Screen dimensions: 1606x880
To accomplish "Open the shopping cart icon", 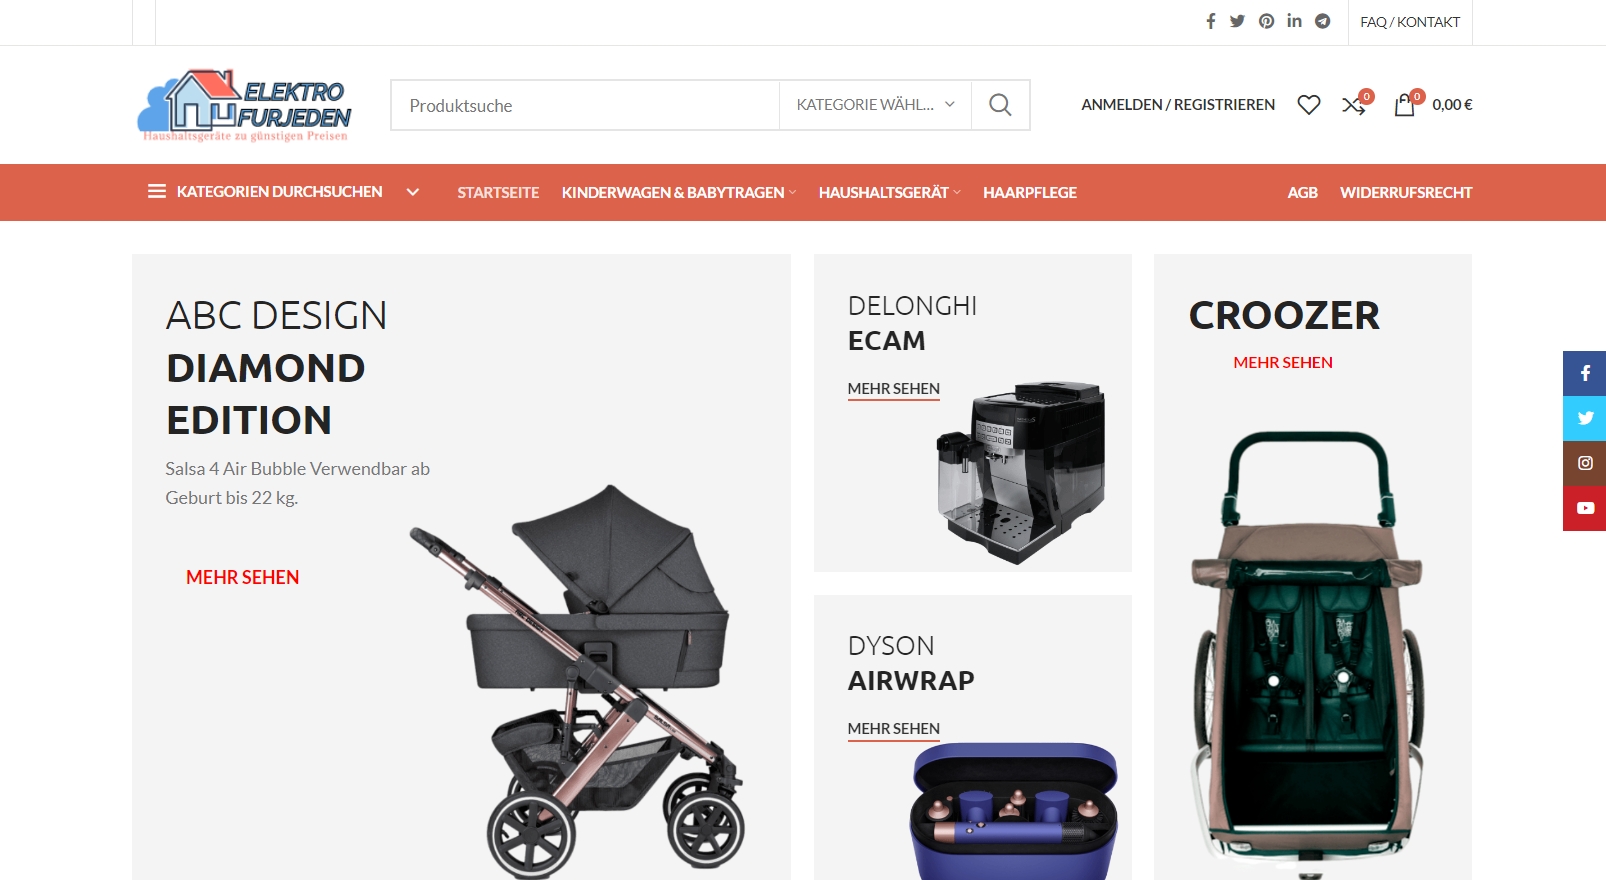I will pos(1406,104).
